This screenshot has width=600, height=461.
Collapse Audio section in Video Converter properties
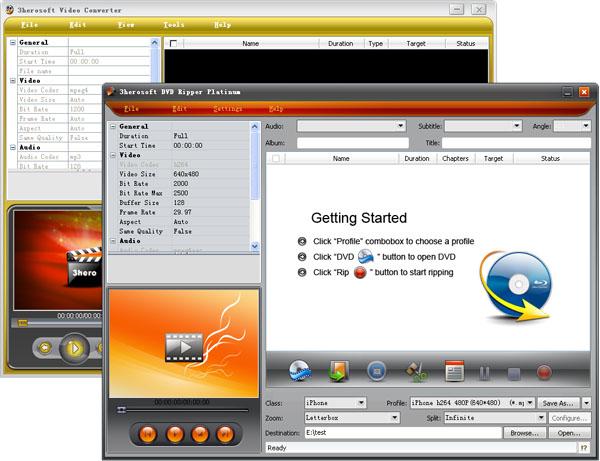13,147
